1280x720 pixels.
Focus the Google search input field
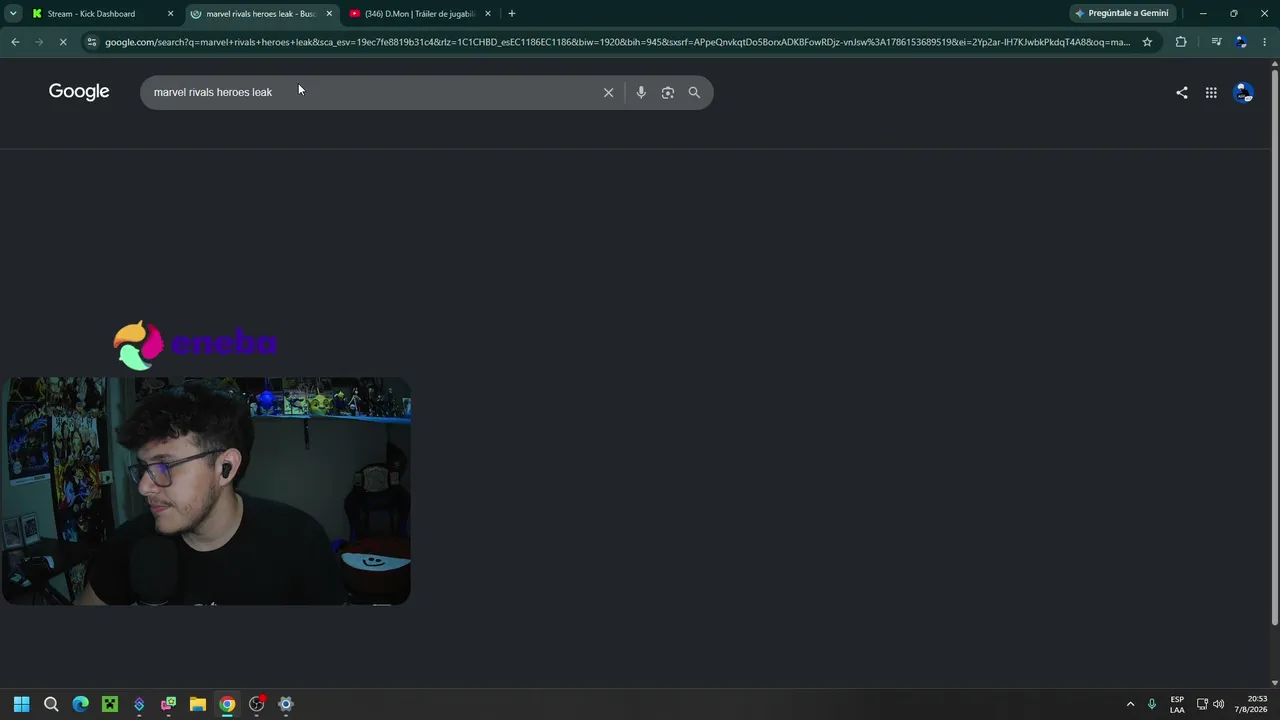tap(370, 92)
